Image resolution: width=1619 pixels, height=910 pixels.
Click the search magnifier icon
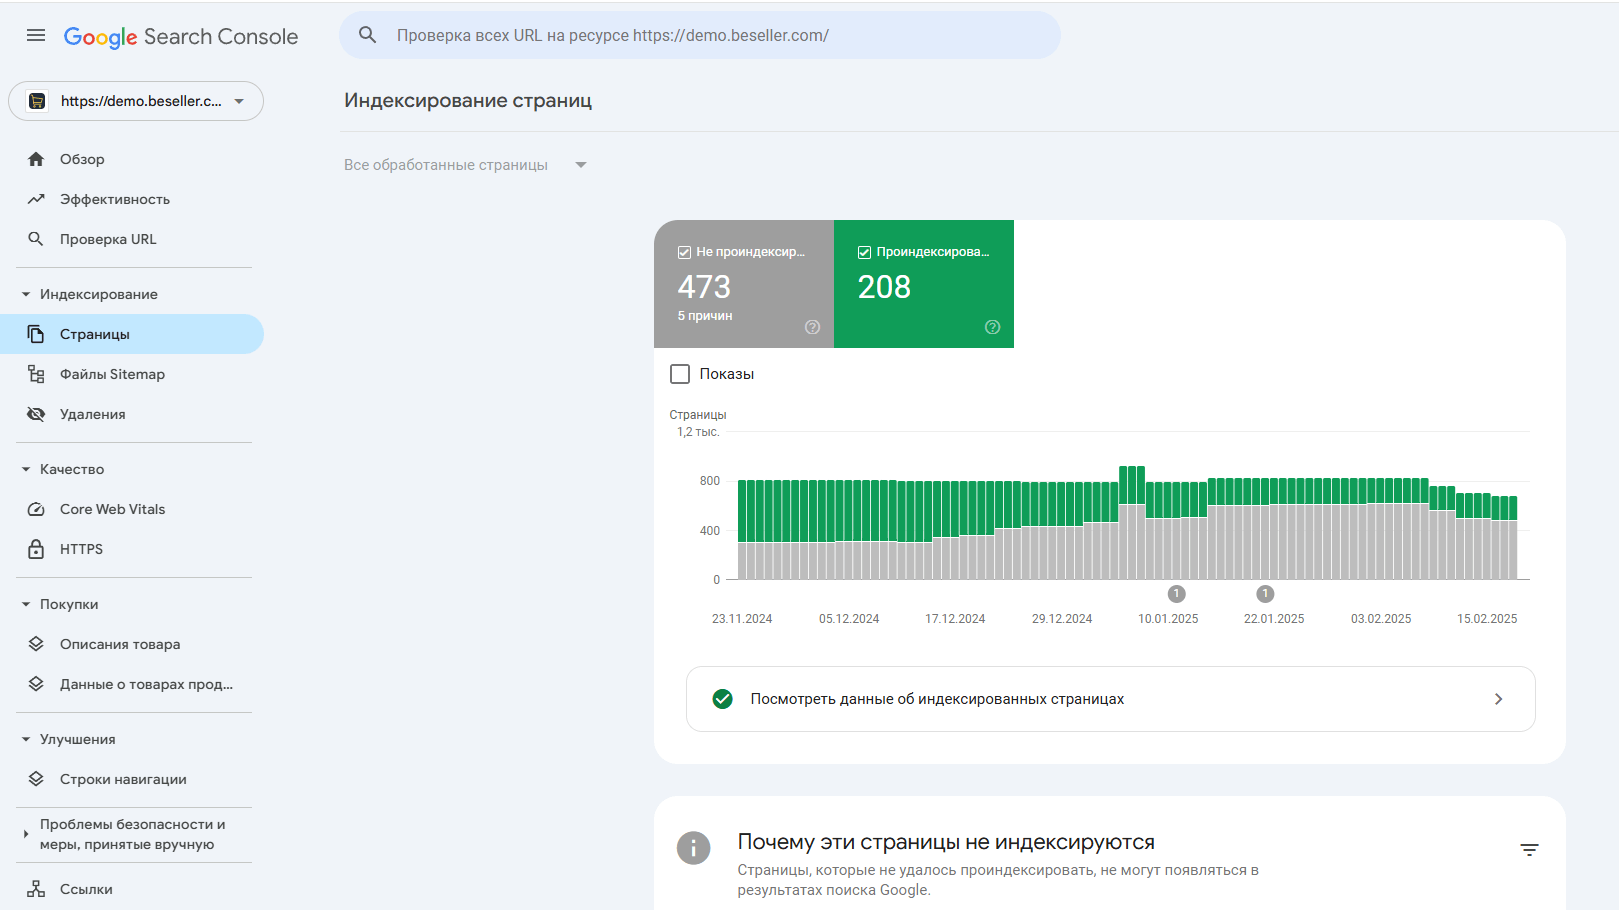(x=368, y=35)
